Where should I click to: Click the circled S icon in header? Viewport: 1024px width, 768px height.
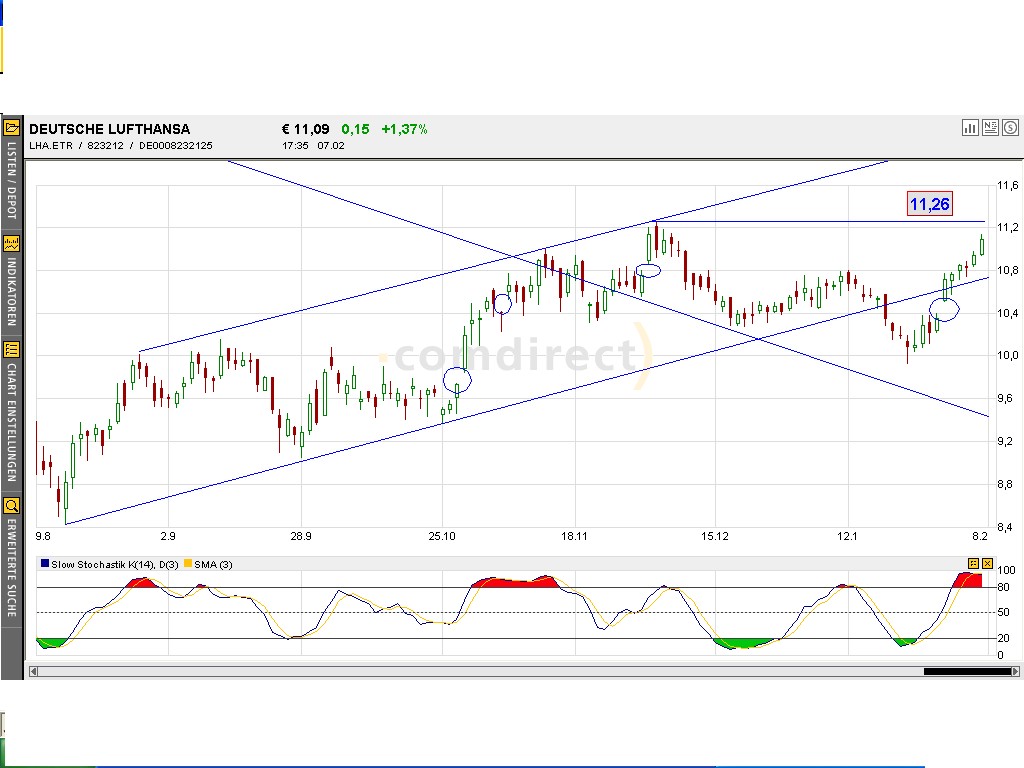[1010, 128]
